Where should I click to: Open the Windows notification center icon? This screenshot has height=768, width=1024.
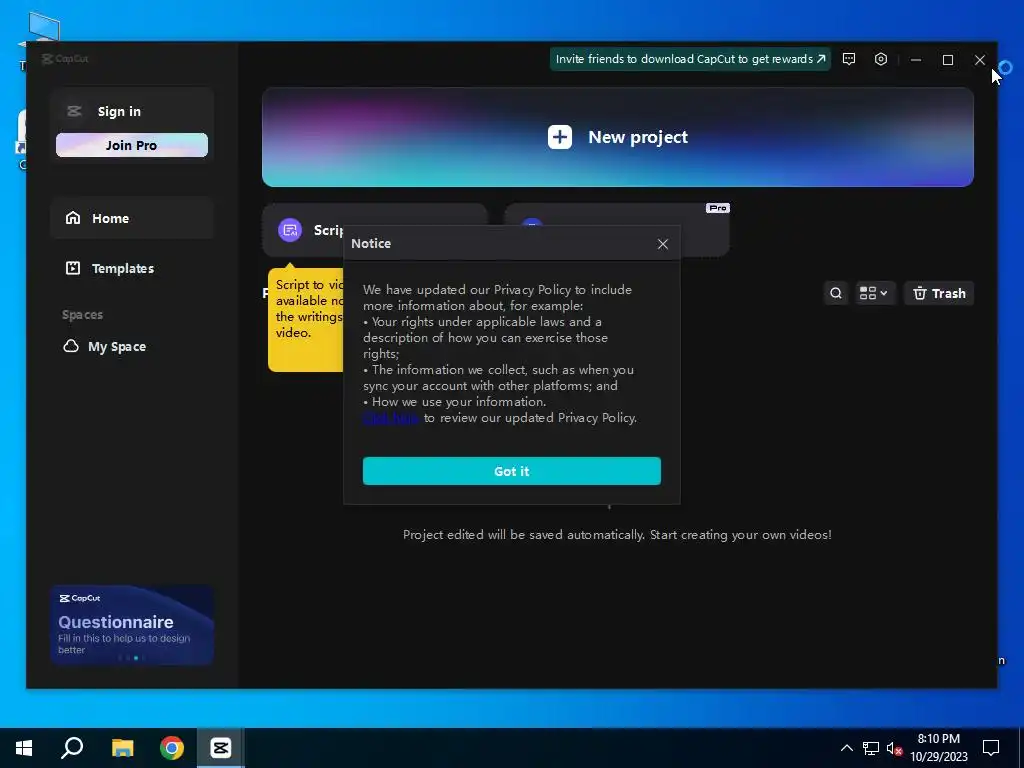(x=991, y=748)
